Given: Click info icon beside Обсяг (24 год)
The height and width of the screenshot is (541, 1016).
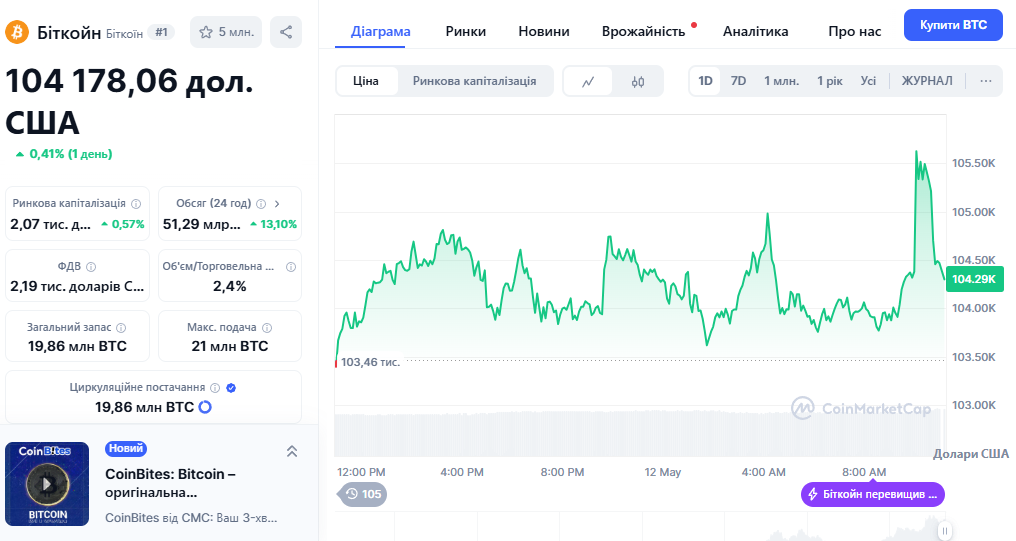Looking at the screenshot, I should coord(261,203).
